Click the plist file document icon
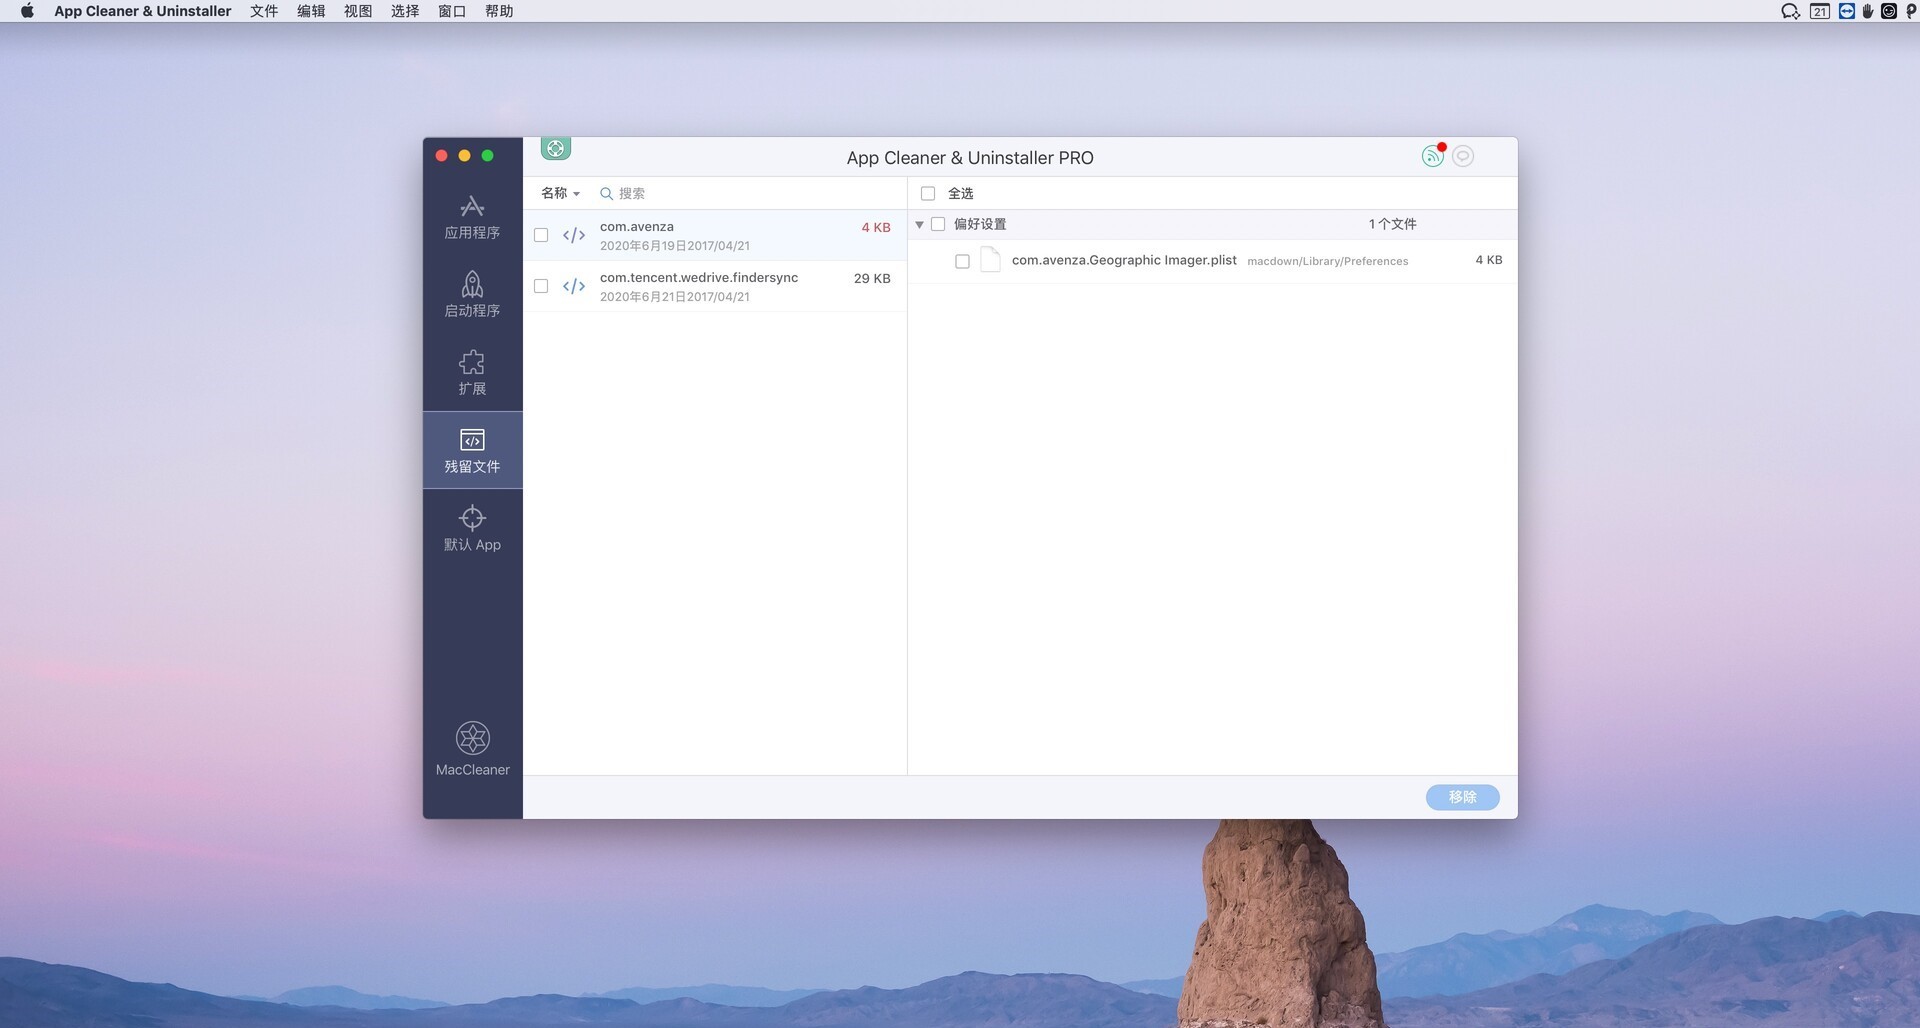The height and width of the screenshot is (1028, 1920). 990,260
